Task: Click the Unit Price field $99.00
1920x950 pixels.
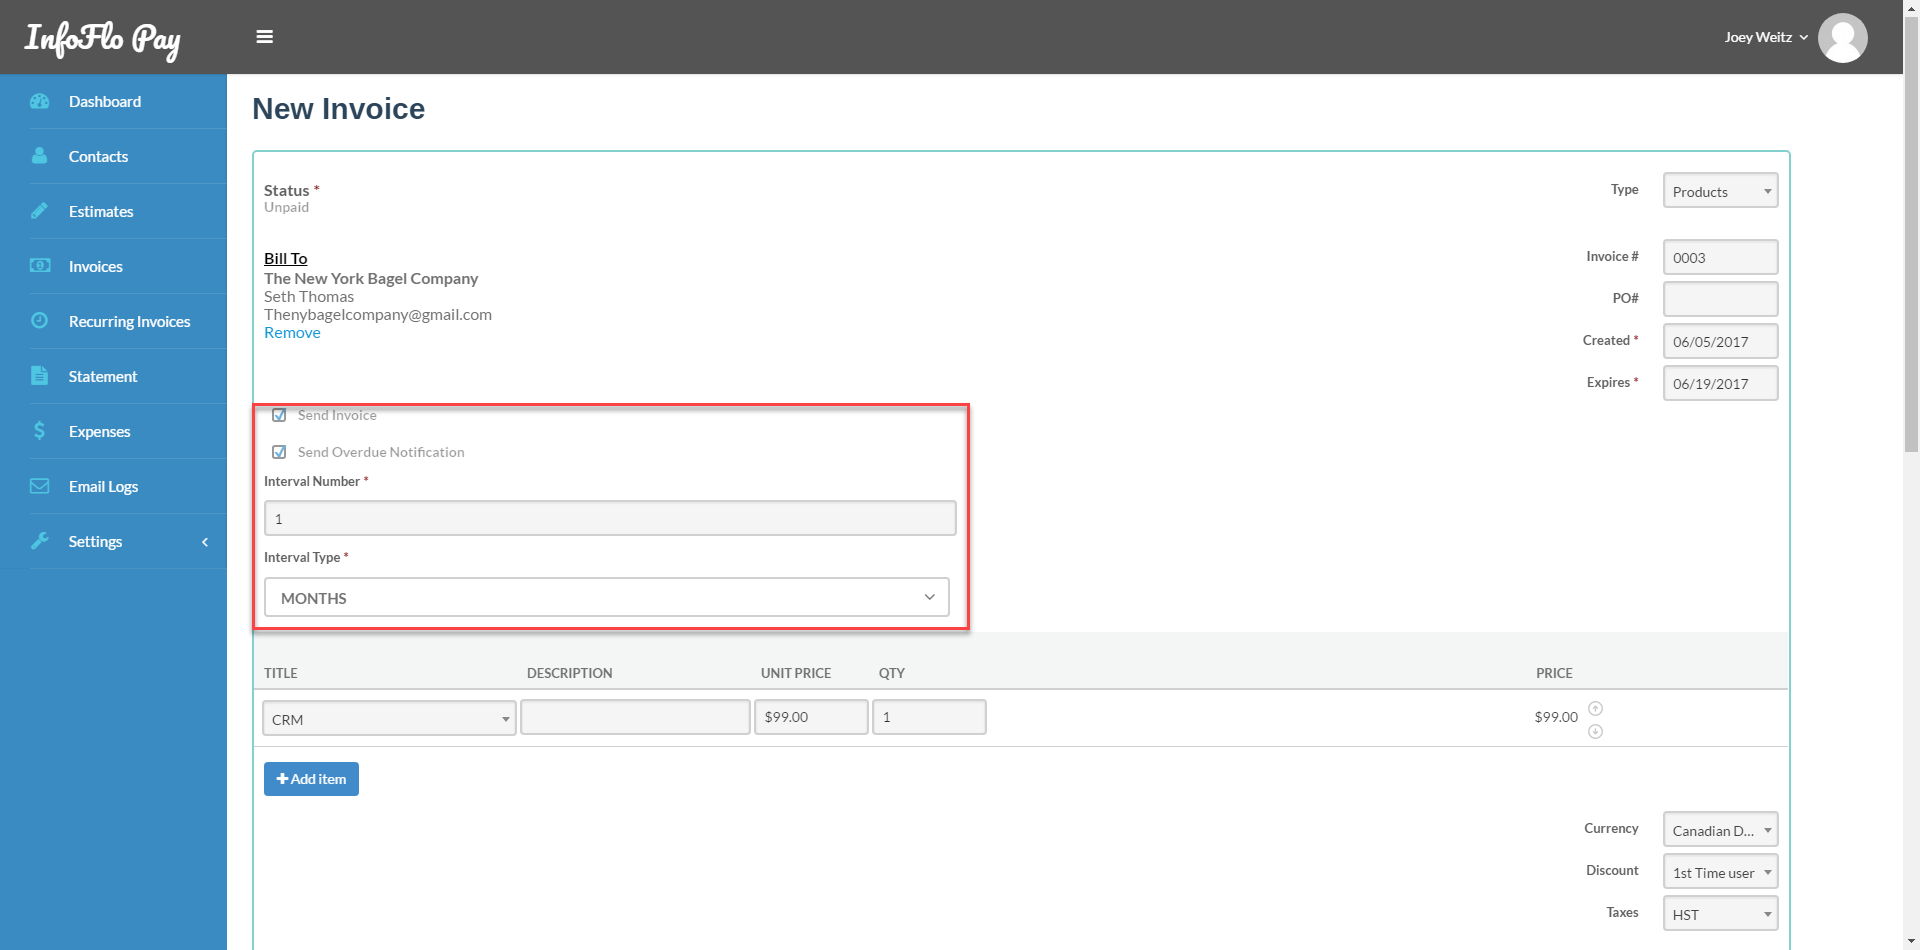Action: coord(811,717)
